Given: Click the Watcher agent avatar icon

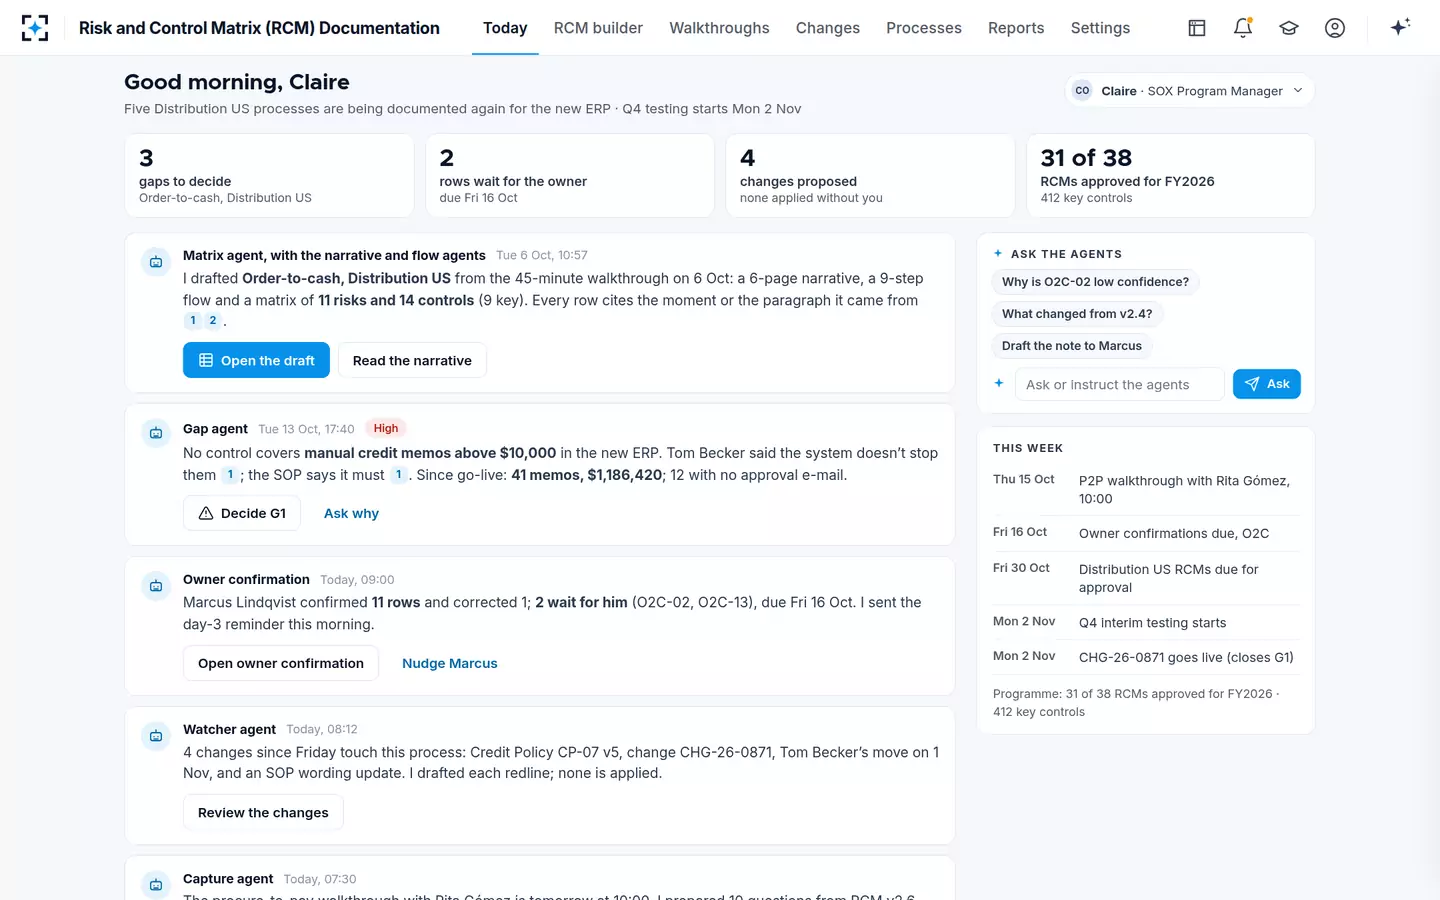Looking at the screenshot, I should [x=156, y=735].
